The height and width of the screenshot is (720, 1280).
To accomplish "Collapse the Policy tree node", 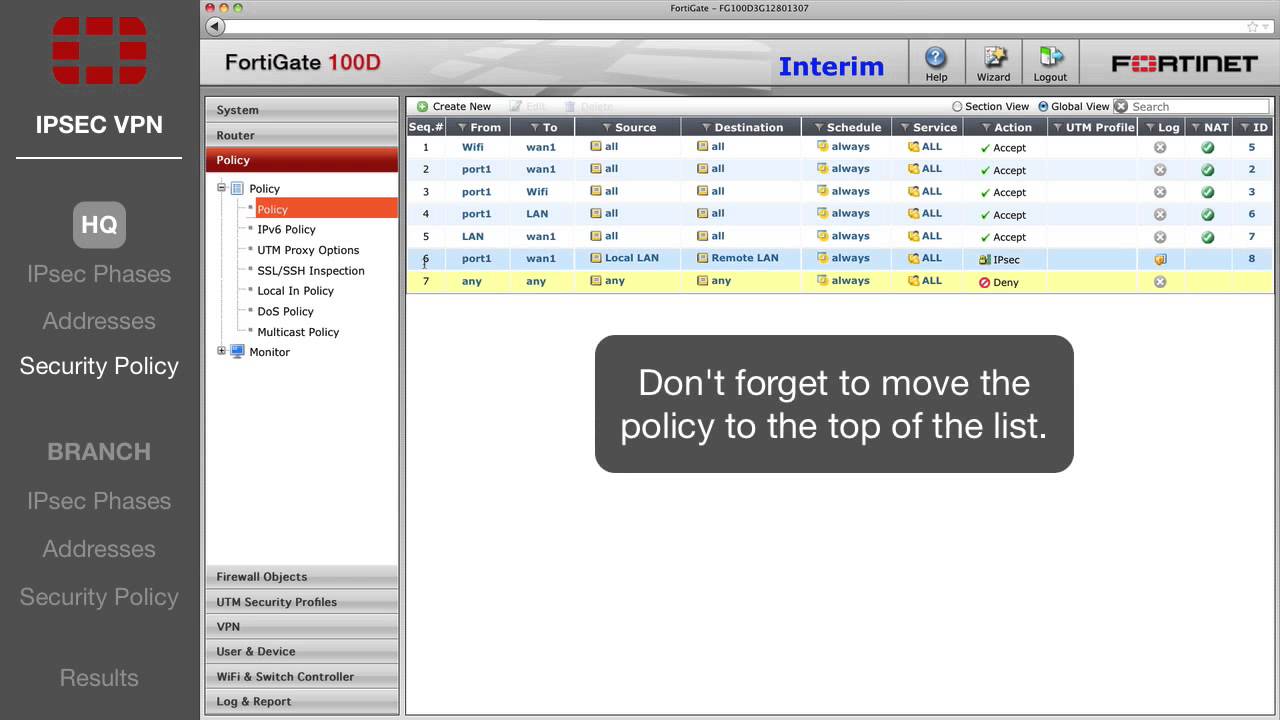I will pos(221,187).
